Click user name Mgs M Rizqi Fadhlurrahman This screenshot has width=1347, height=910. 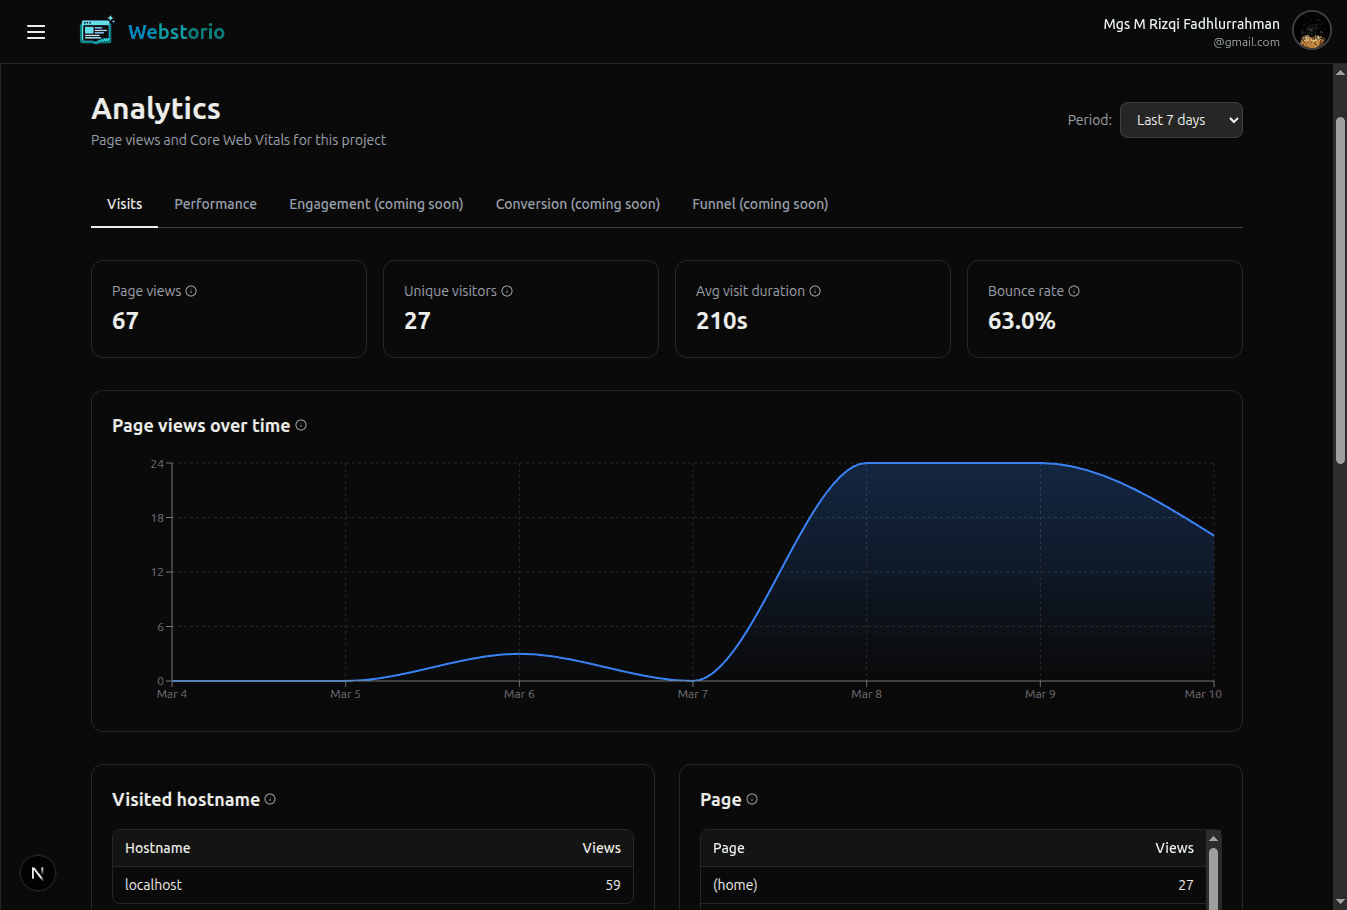tap(1191, 24)
